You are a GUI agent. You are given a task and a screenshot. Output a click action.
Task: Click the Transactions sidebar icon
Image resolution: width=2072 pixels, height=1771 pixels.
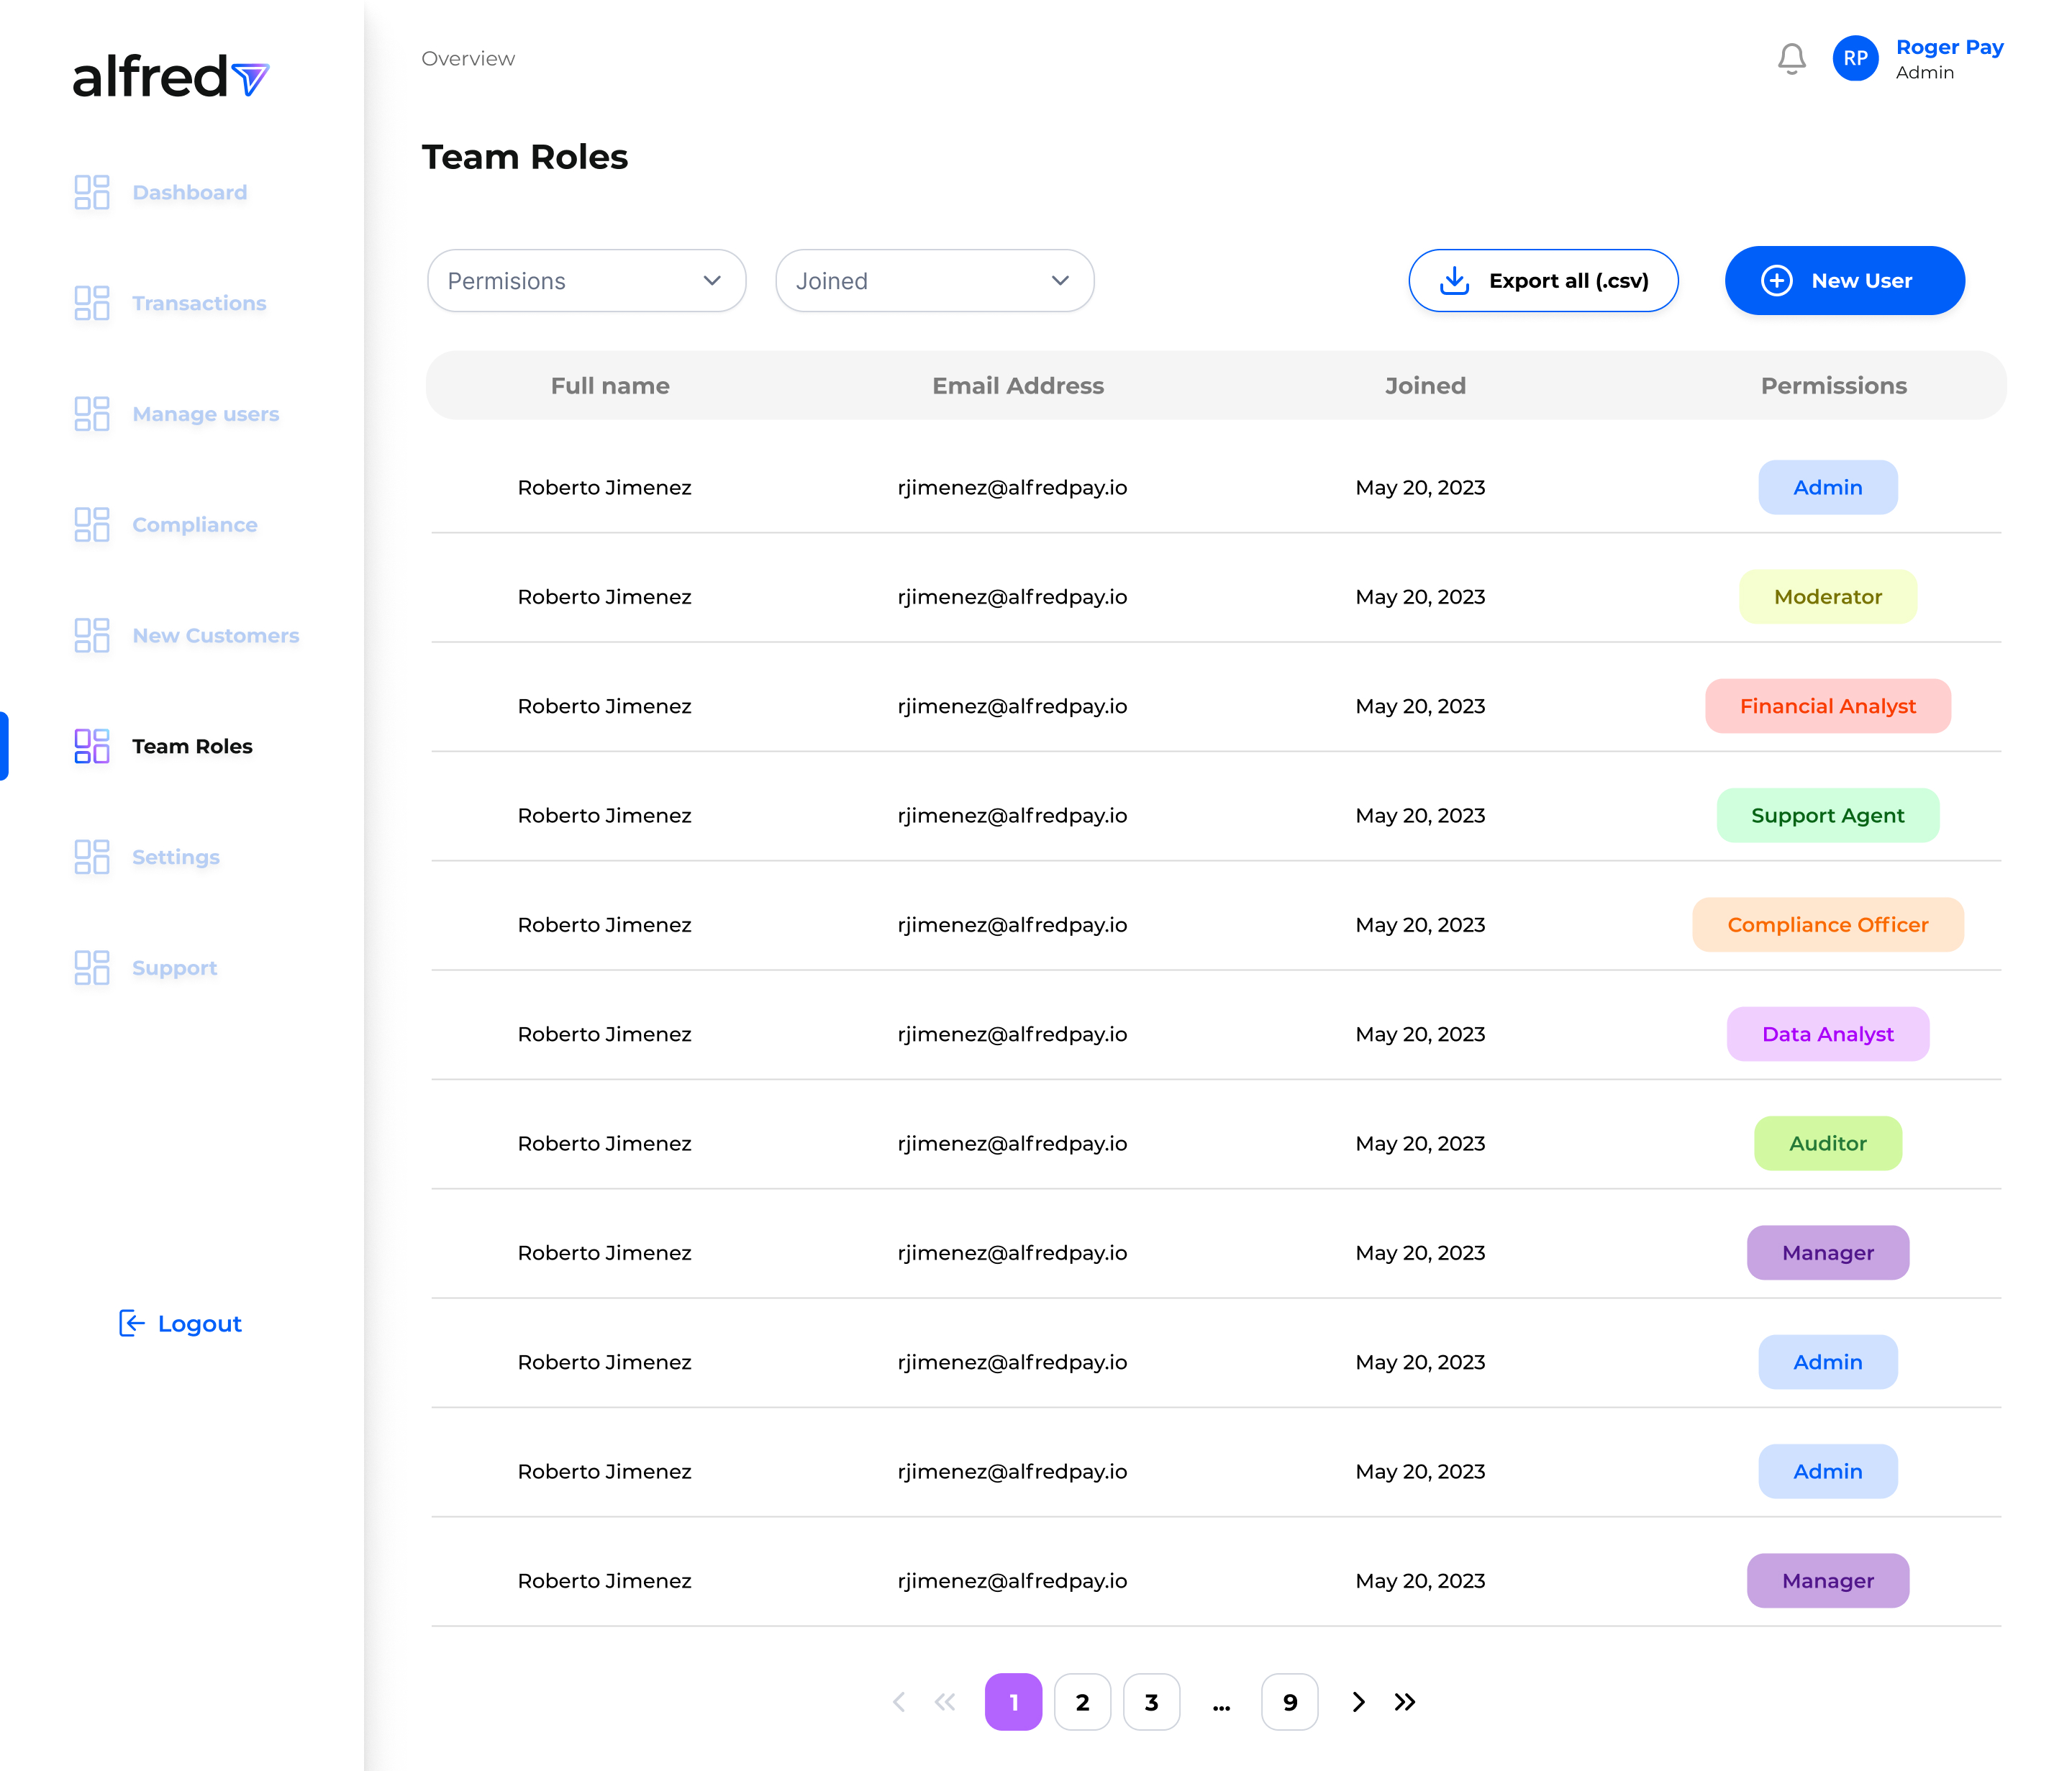pyautogui.click(x=92, y=303)
